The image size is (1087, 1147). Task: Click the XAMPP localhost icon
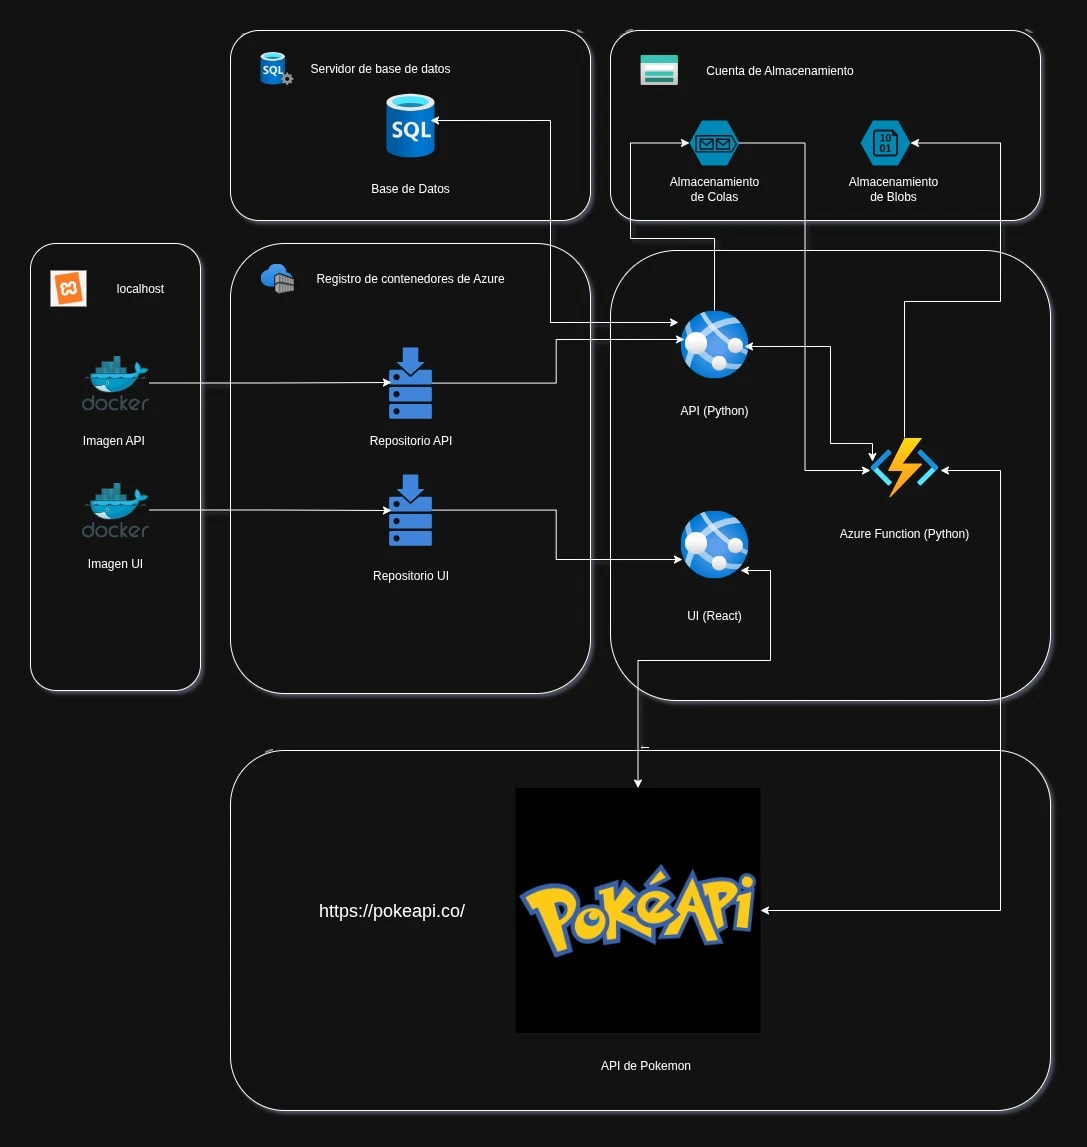(67, 288)
